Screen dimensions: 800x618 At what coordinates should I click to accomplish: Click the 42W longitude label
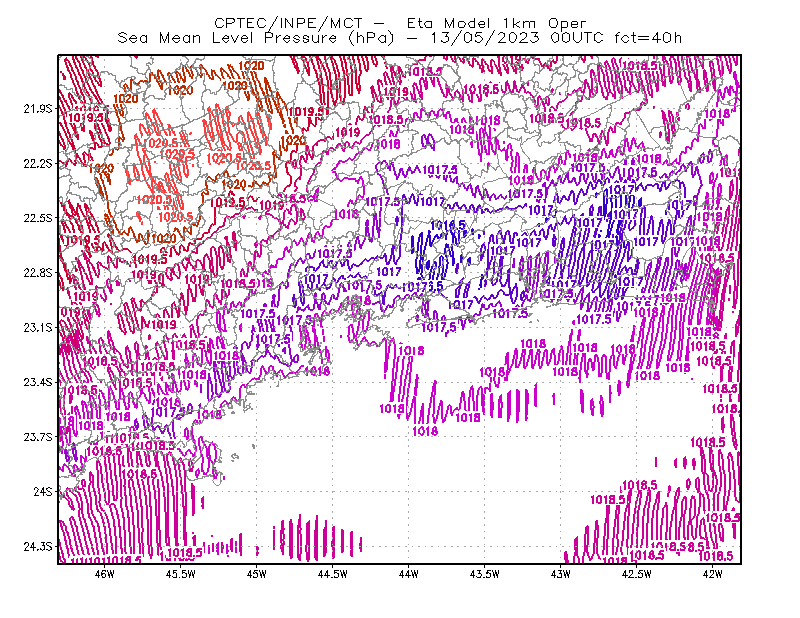tap(713, 574)
